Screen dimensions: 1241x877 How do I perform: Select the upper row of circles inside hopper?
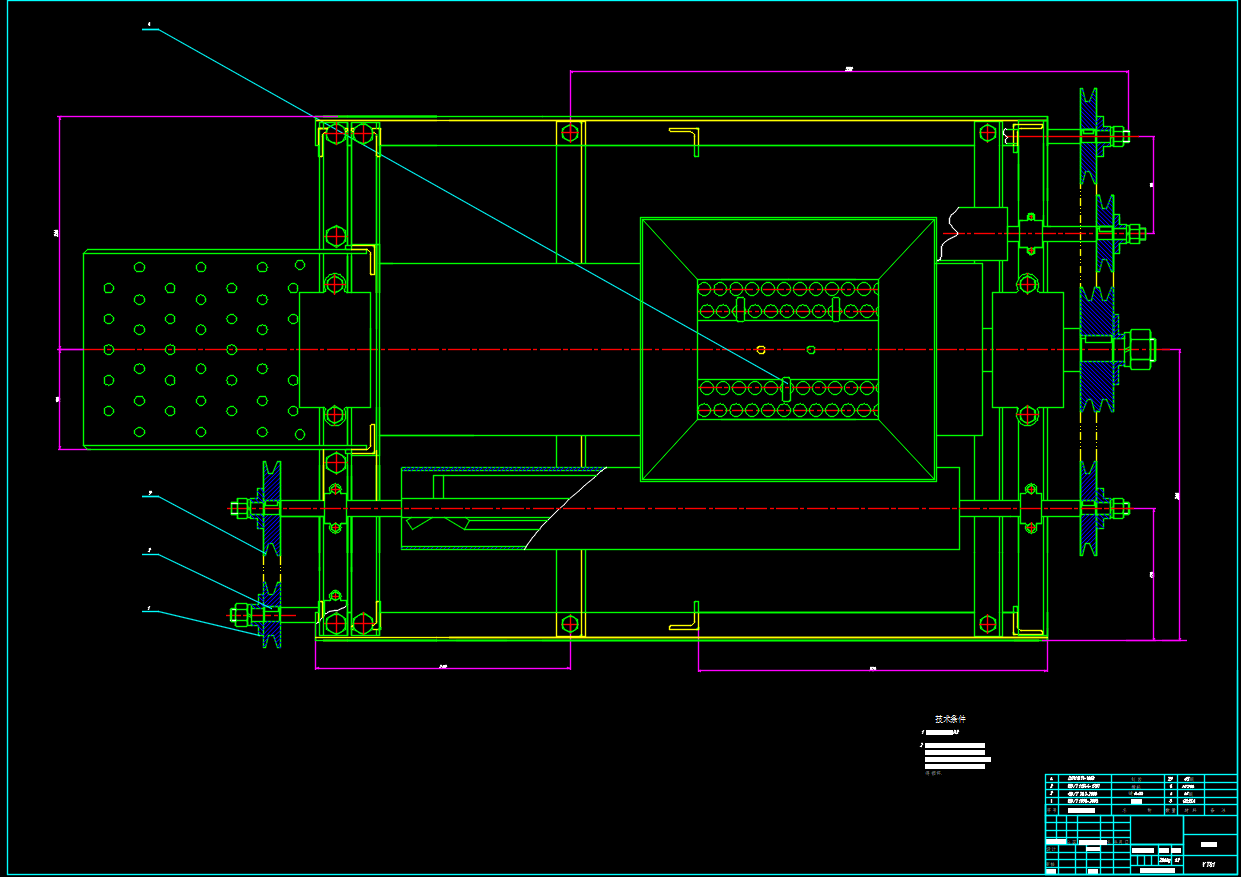[788, 289]
